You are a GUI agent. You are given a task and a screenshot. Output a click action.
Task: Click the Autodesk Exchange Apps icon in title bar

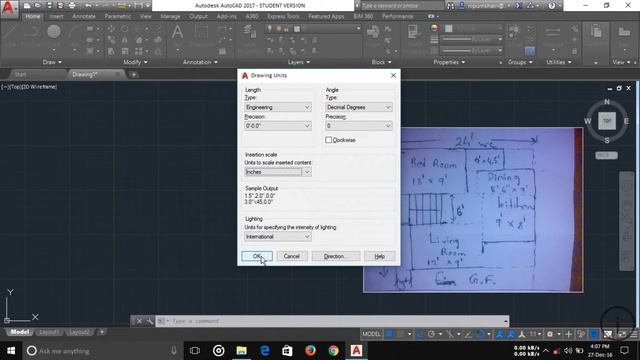519,6
